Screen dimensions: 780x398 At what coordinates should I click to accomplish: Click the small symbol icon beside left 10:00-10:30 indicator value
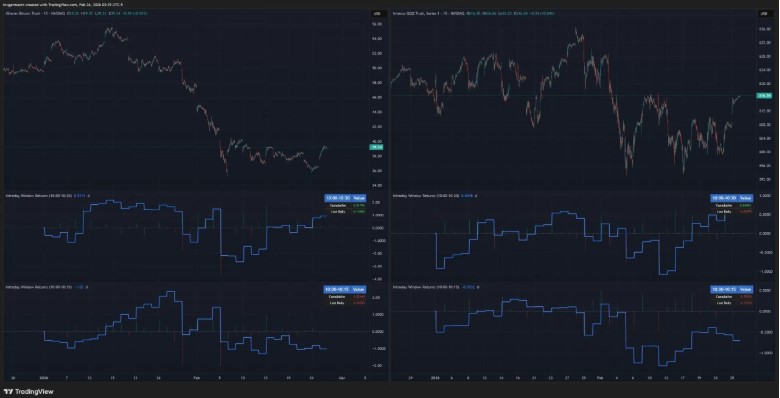89,196
